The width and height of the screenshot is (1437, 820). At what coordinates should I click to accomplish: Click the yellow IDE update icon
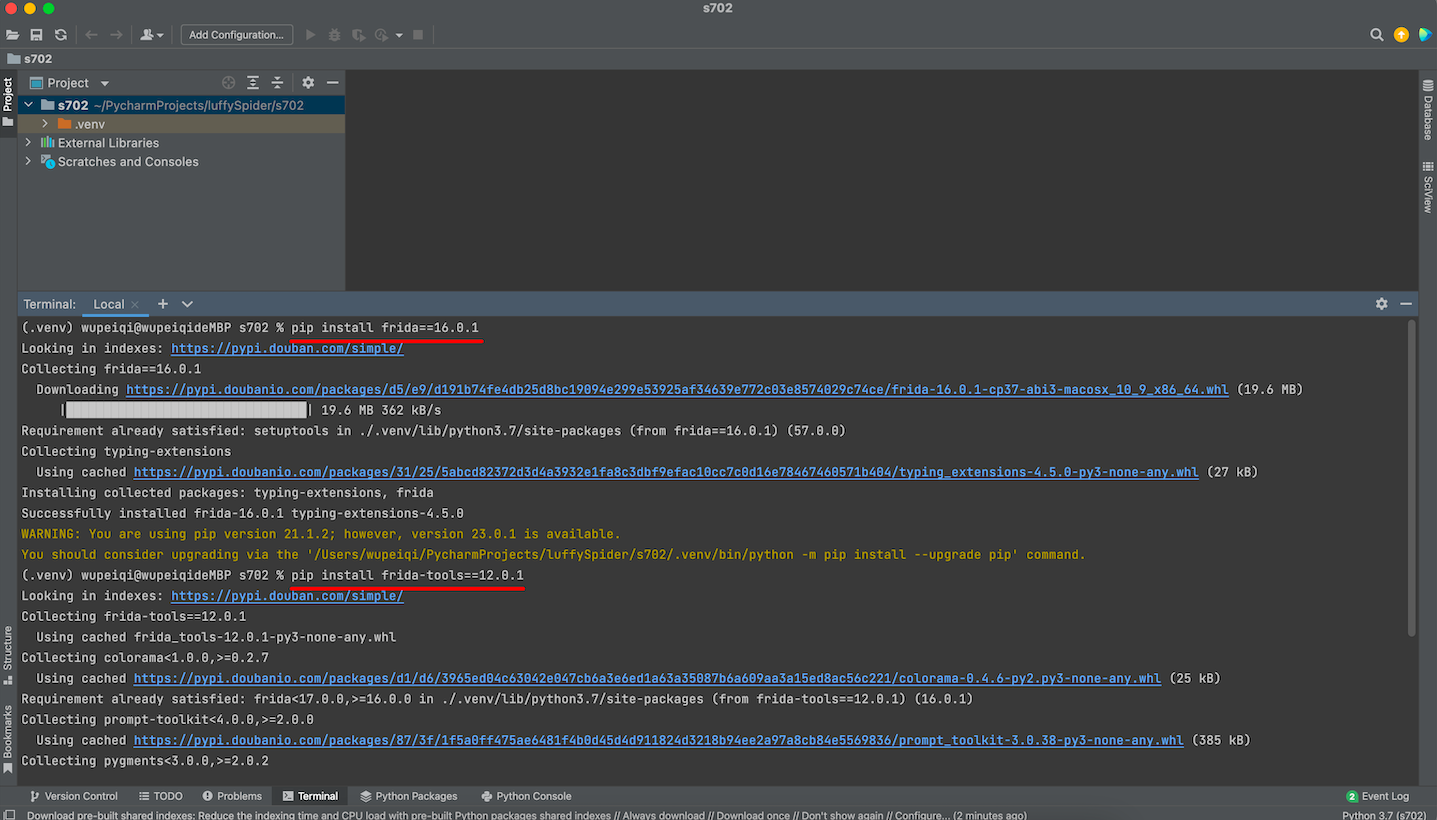pos(1401,35)
